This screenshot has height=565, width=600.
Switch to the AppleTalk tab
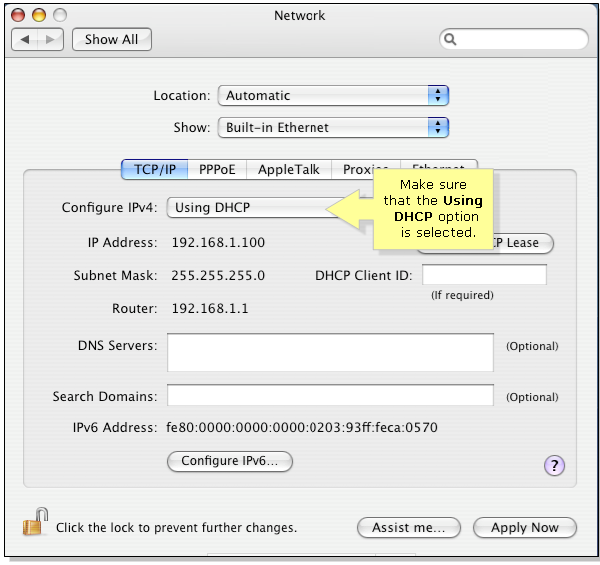289,169
